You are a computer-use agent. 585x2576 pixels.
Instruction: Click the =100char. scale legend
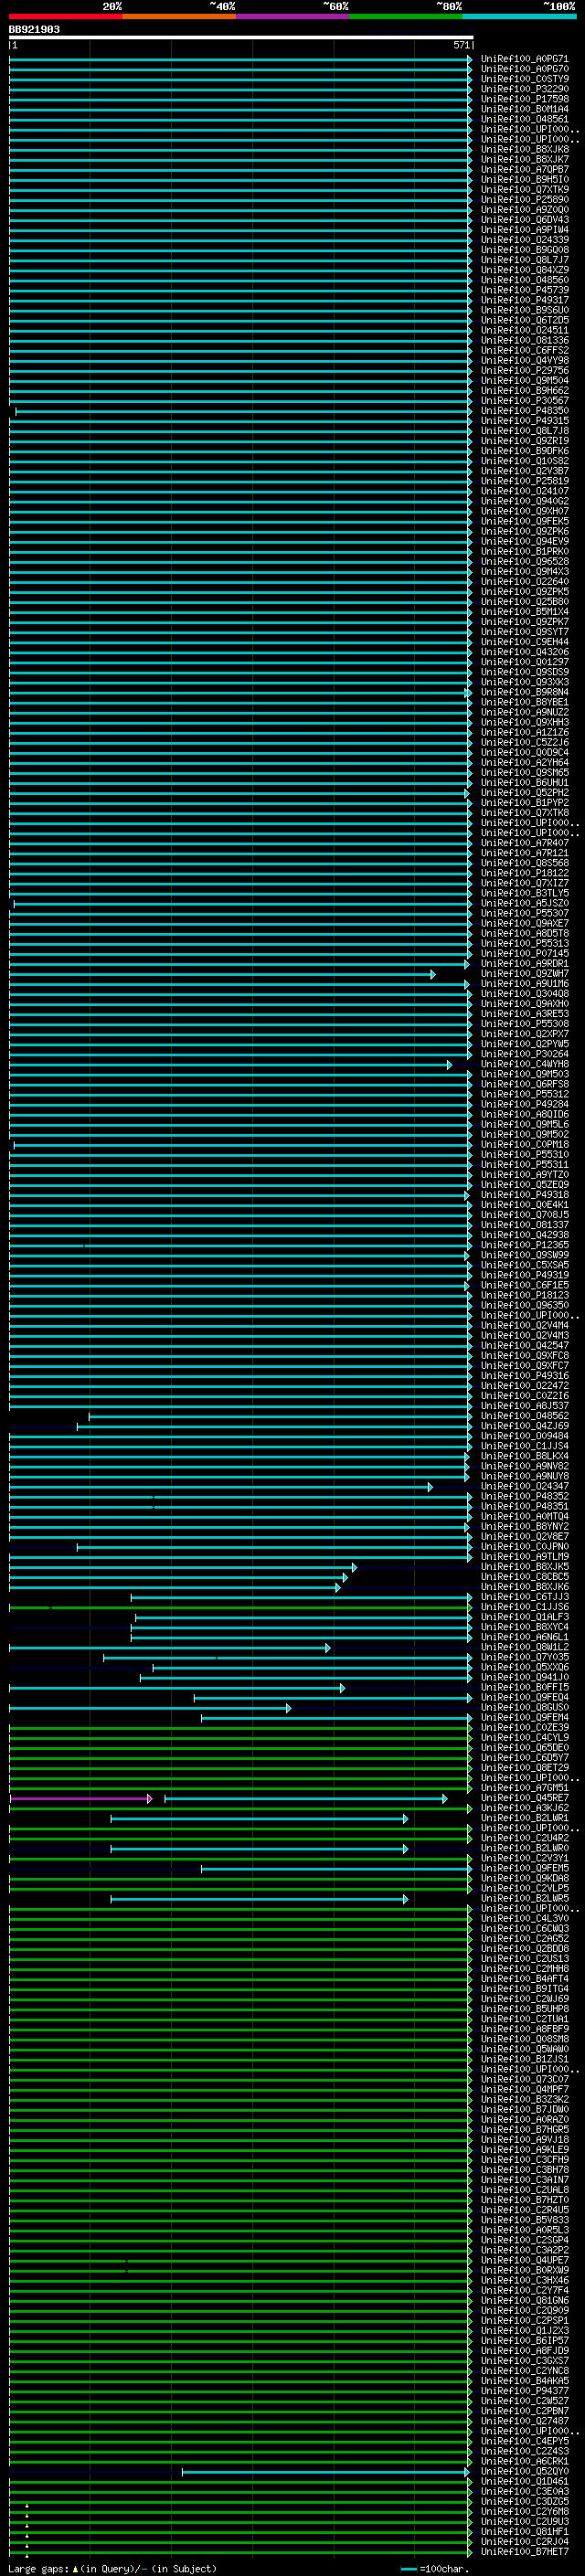click(x=433, y=2568)
